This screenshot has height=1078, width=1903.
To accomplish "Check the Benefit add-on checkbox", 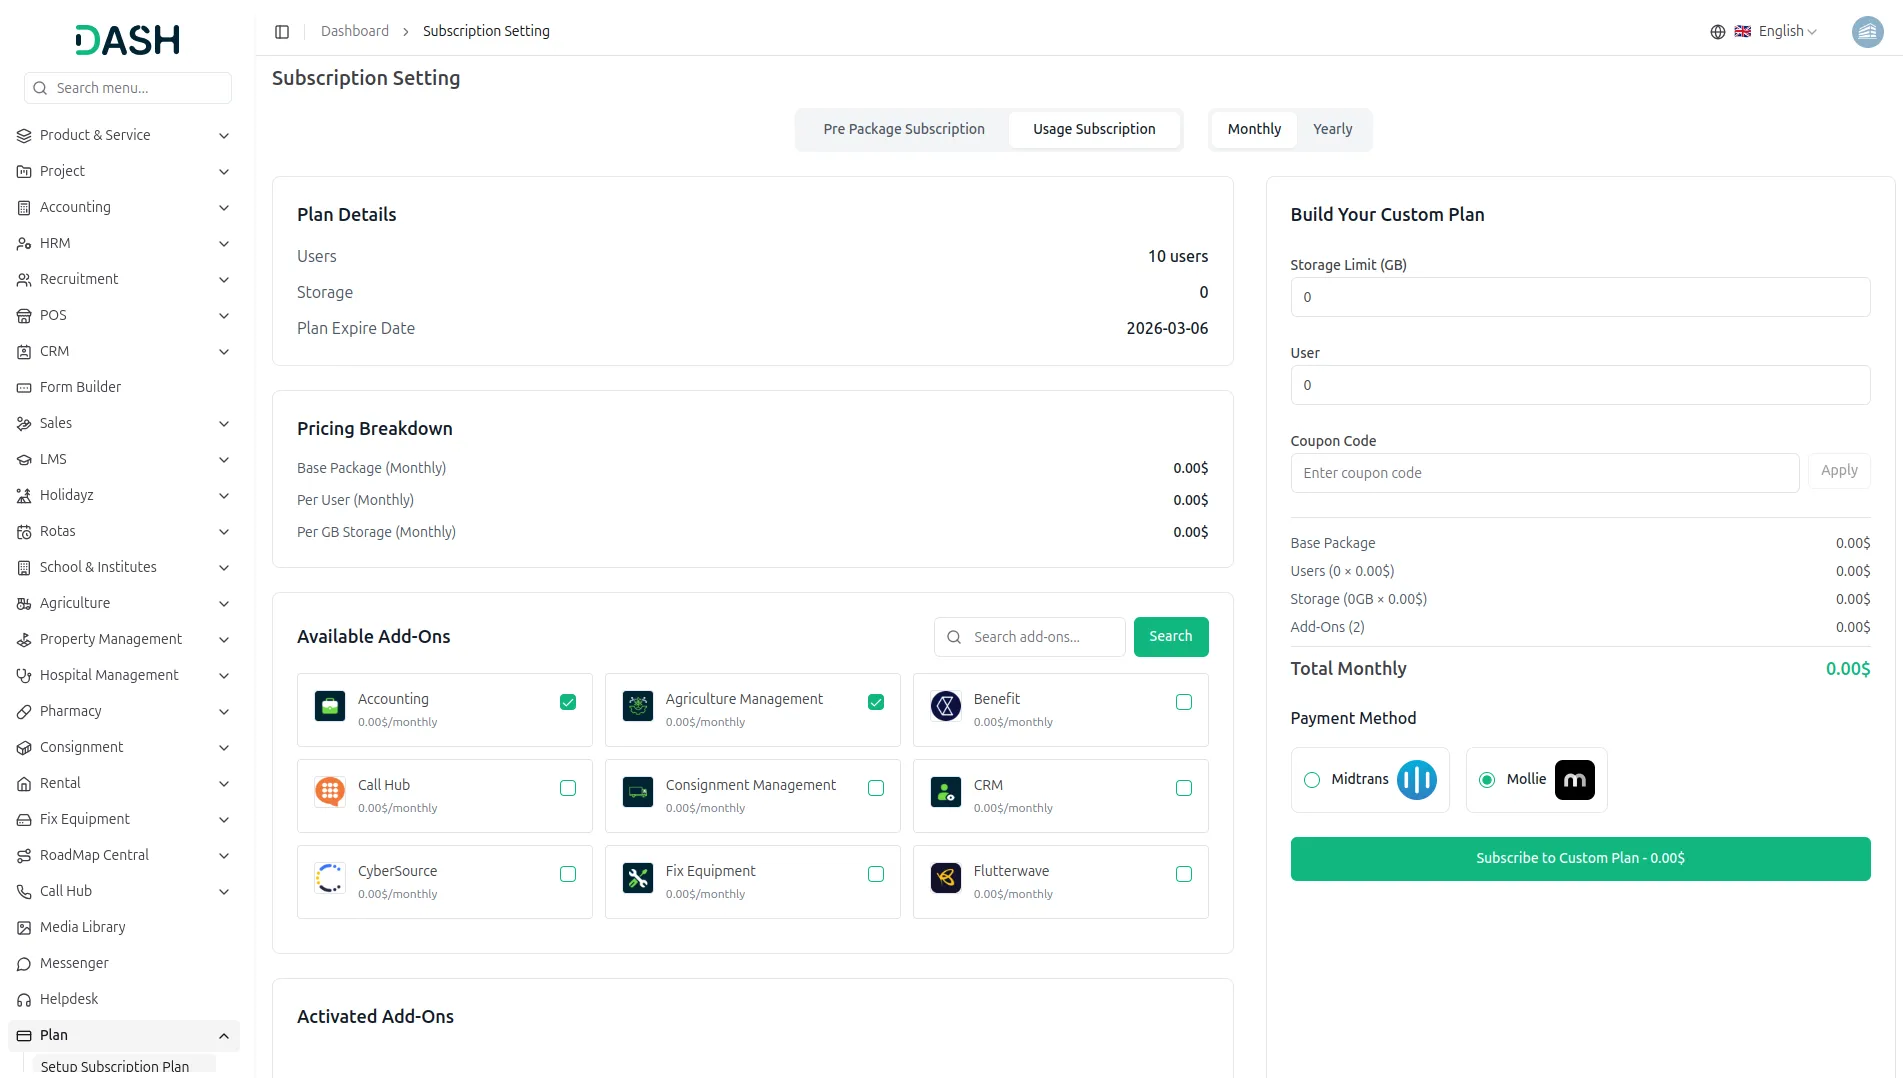I will pos(1184,702).
